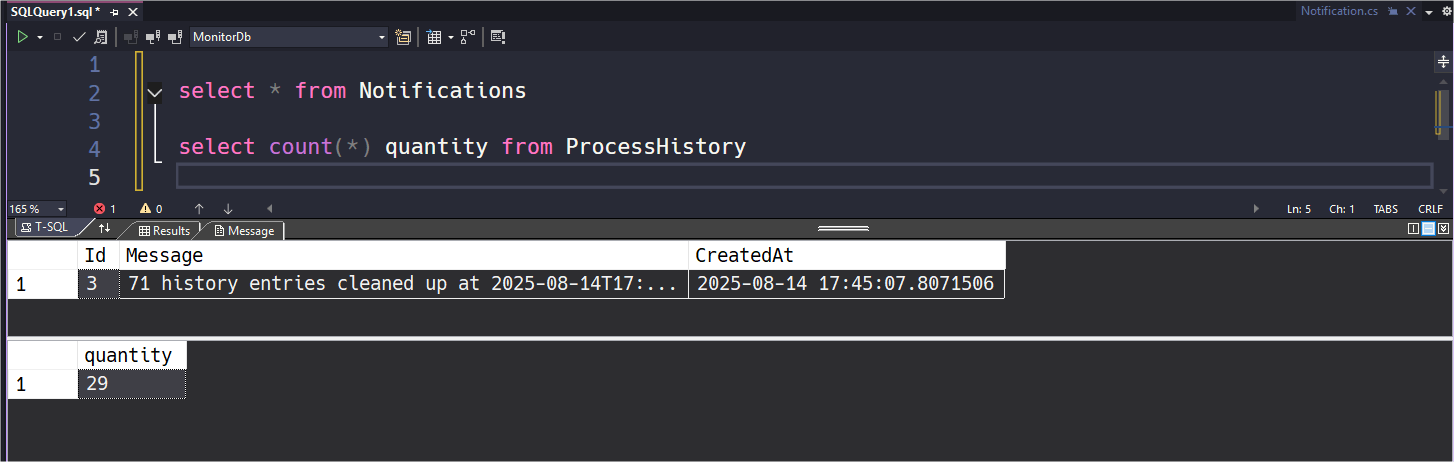Open the Notification.cs preview tab
This screenshot has height=462, width=1454.
point(1338,10)
